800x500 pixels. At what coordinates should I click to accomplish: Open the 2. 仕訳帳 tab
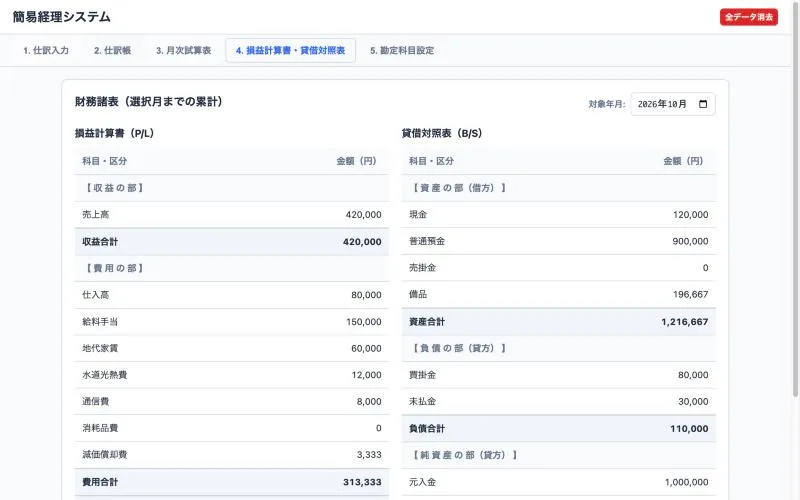tap(112, 51)
